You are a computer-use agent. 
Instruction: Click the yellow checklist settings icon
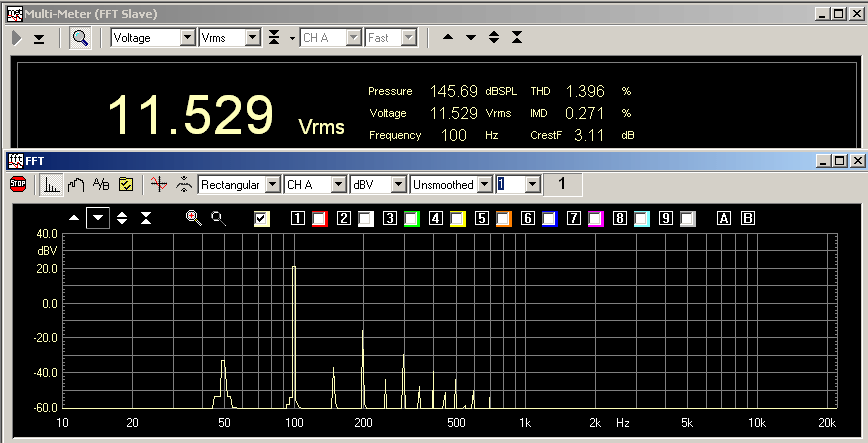coord(126,184)
